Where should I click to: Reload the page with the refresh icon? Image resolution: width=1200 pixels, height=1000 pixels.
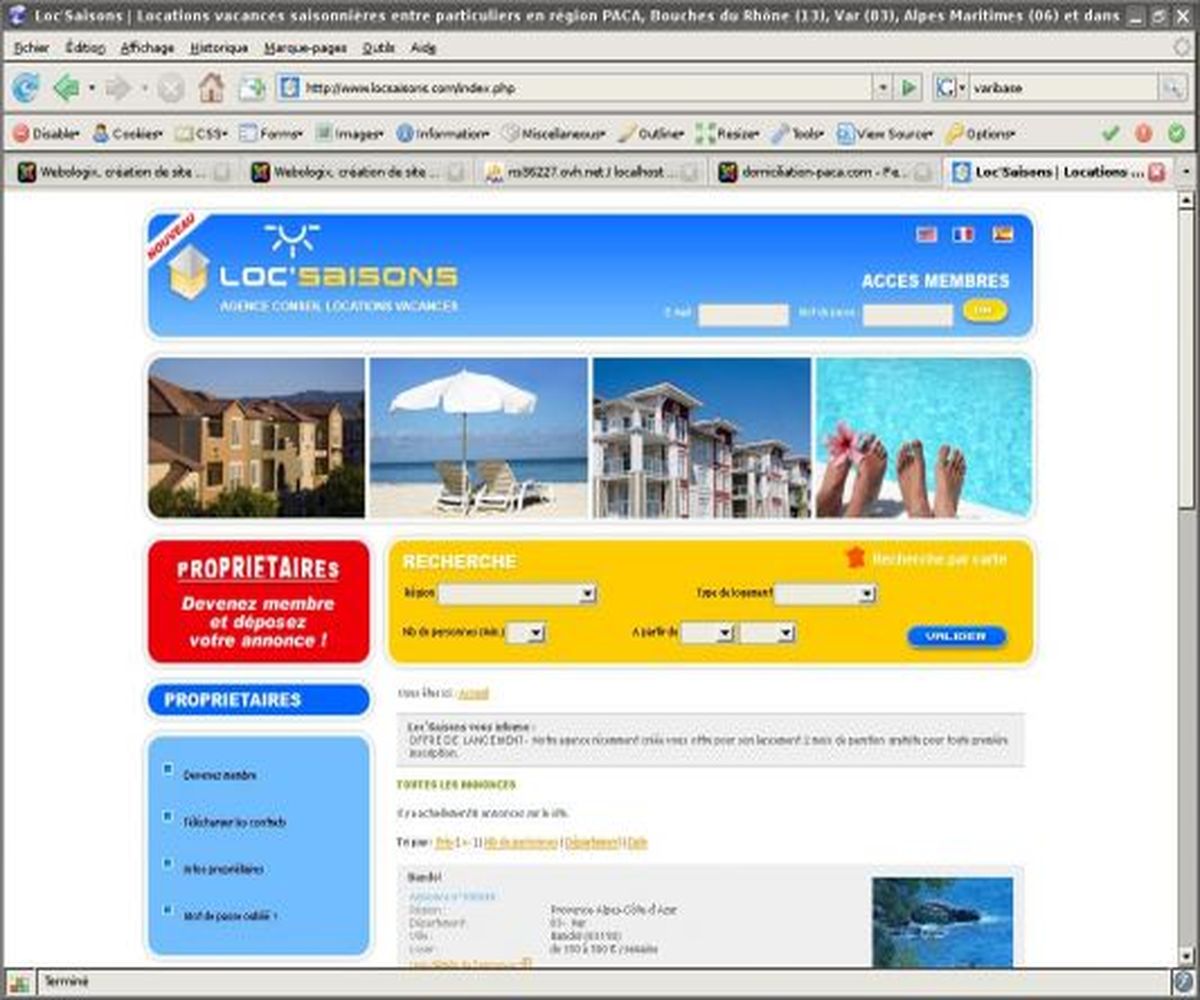click(x=25, y=88)
